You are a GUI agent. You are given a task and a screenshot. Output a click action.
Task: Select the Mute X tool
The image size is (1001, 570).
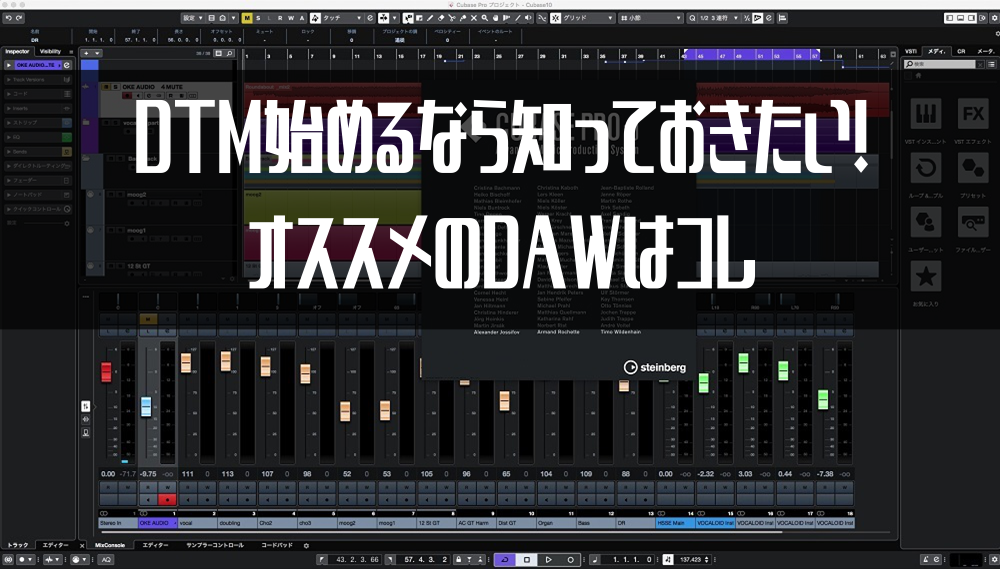474,19
